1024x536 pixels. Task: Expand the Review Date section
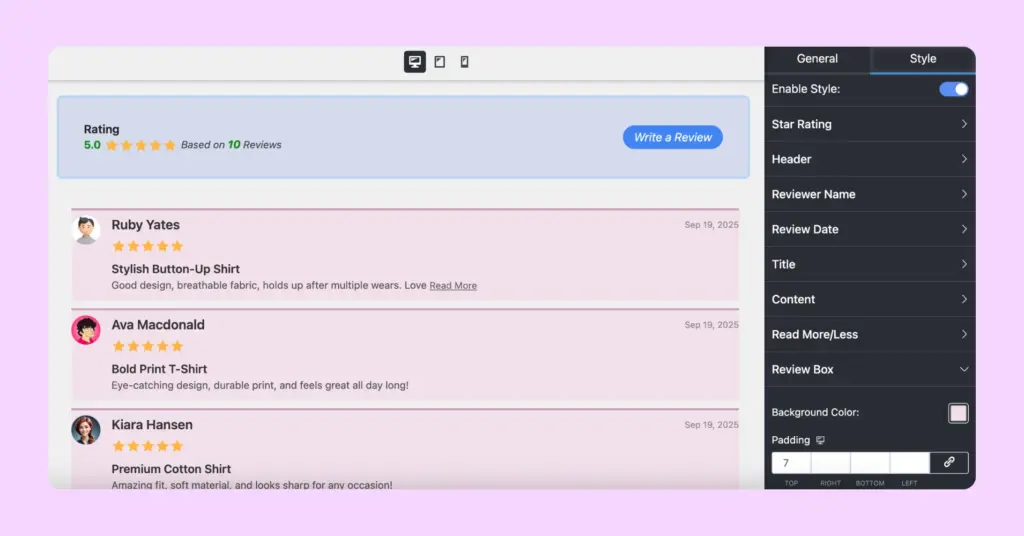pyautogui.click(x=869, y=229)
